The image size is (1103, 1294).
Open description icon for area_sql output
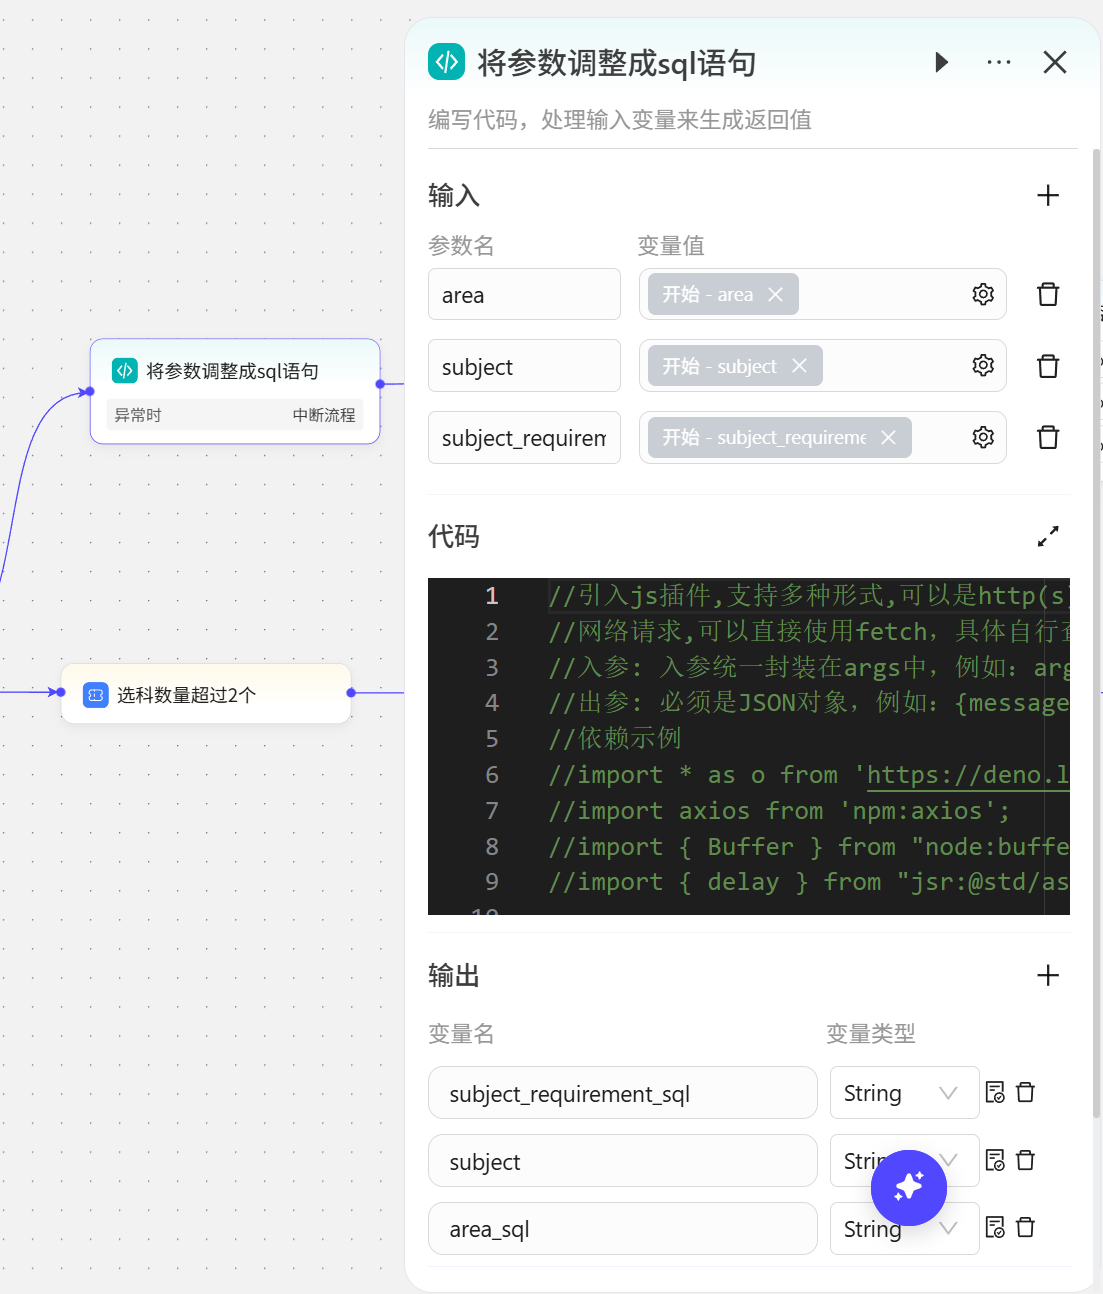click(995, 1227)
